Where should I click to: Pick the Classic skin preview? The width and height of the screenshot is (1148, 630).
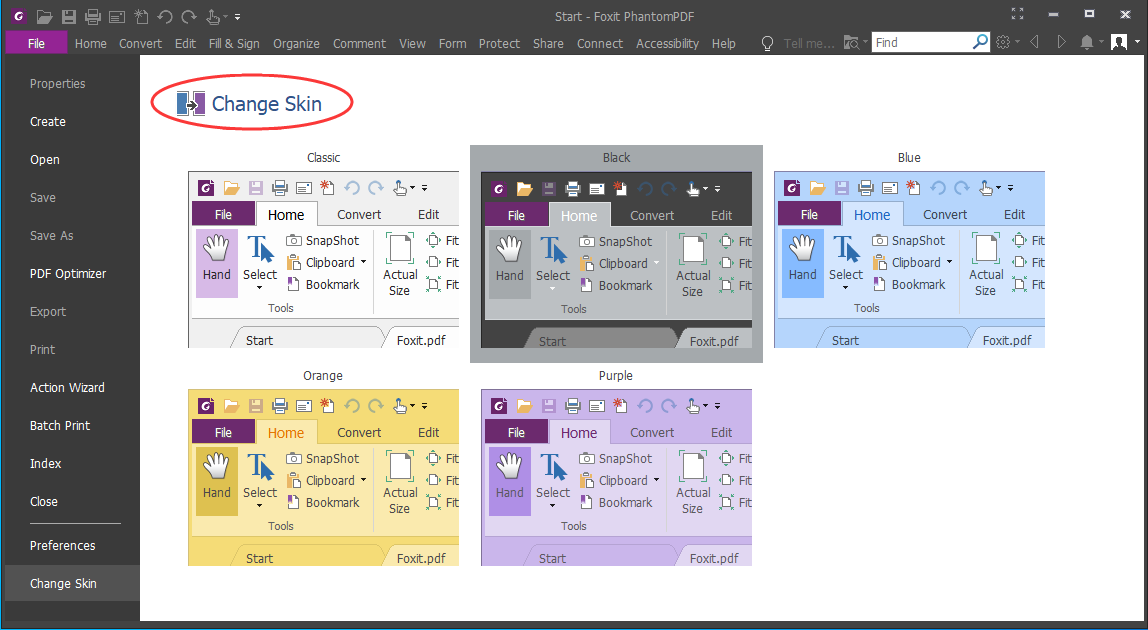pyautogui.click(x=324, y=259)
